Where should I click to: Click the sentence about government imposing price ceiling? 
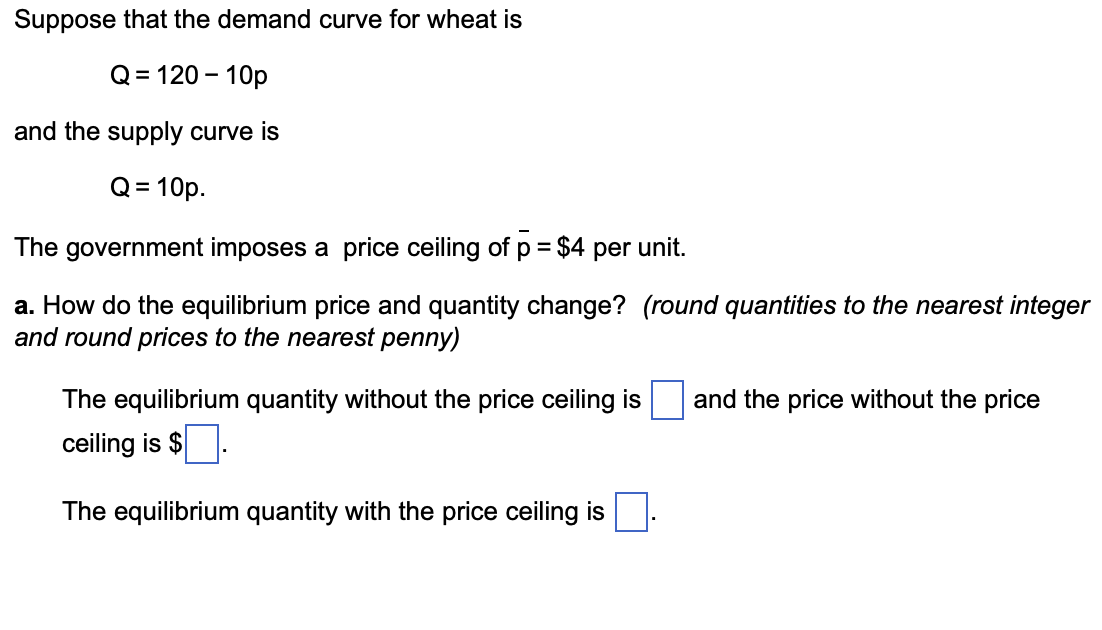click(350, 247)
